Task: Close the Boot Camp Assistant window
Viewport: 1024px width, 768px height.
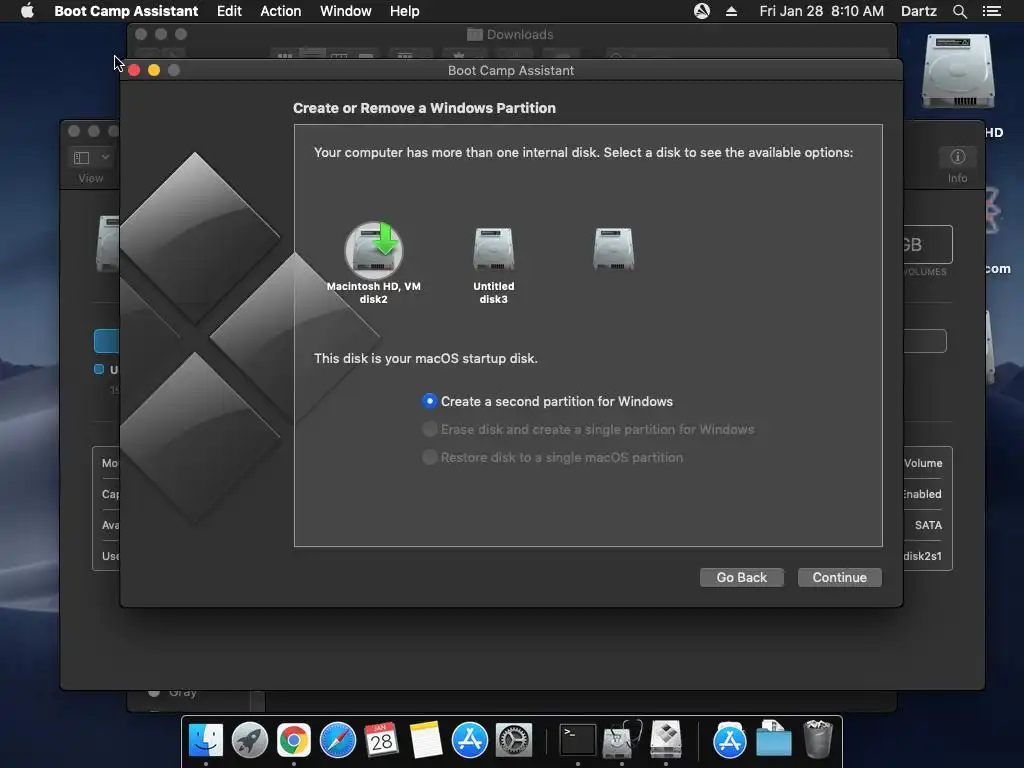Action: (134, 70)
